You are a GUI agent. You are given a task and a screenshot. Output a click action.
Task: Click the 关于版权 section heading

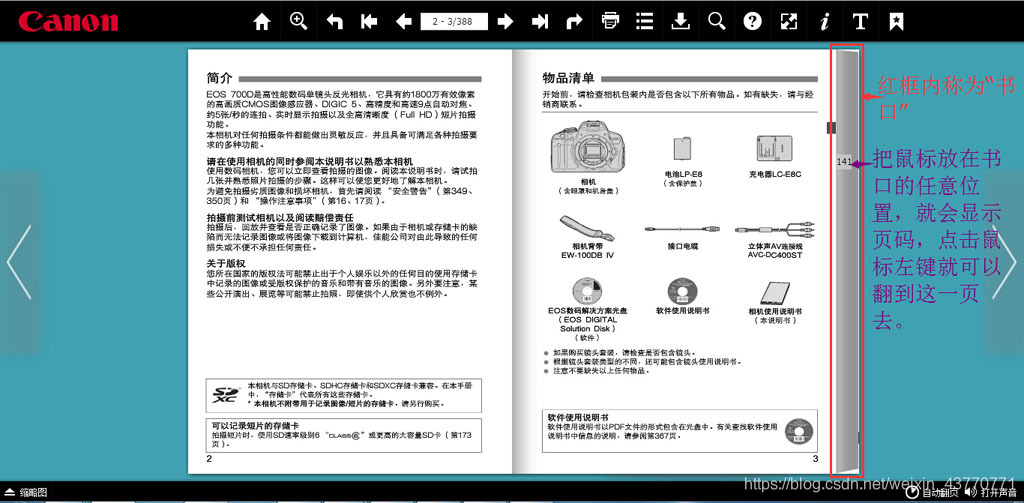click(226, 263)
